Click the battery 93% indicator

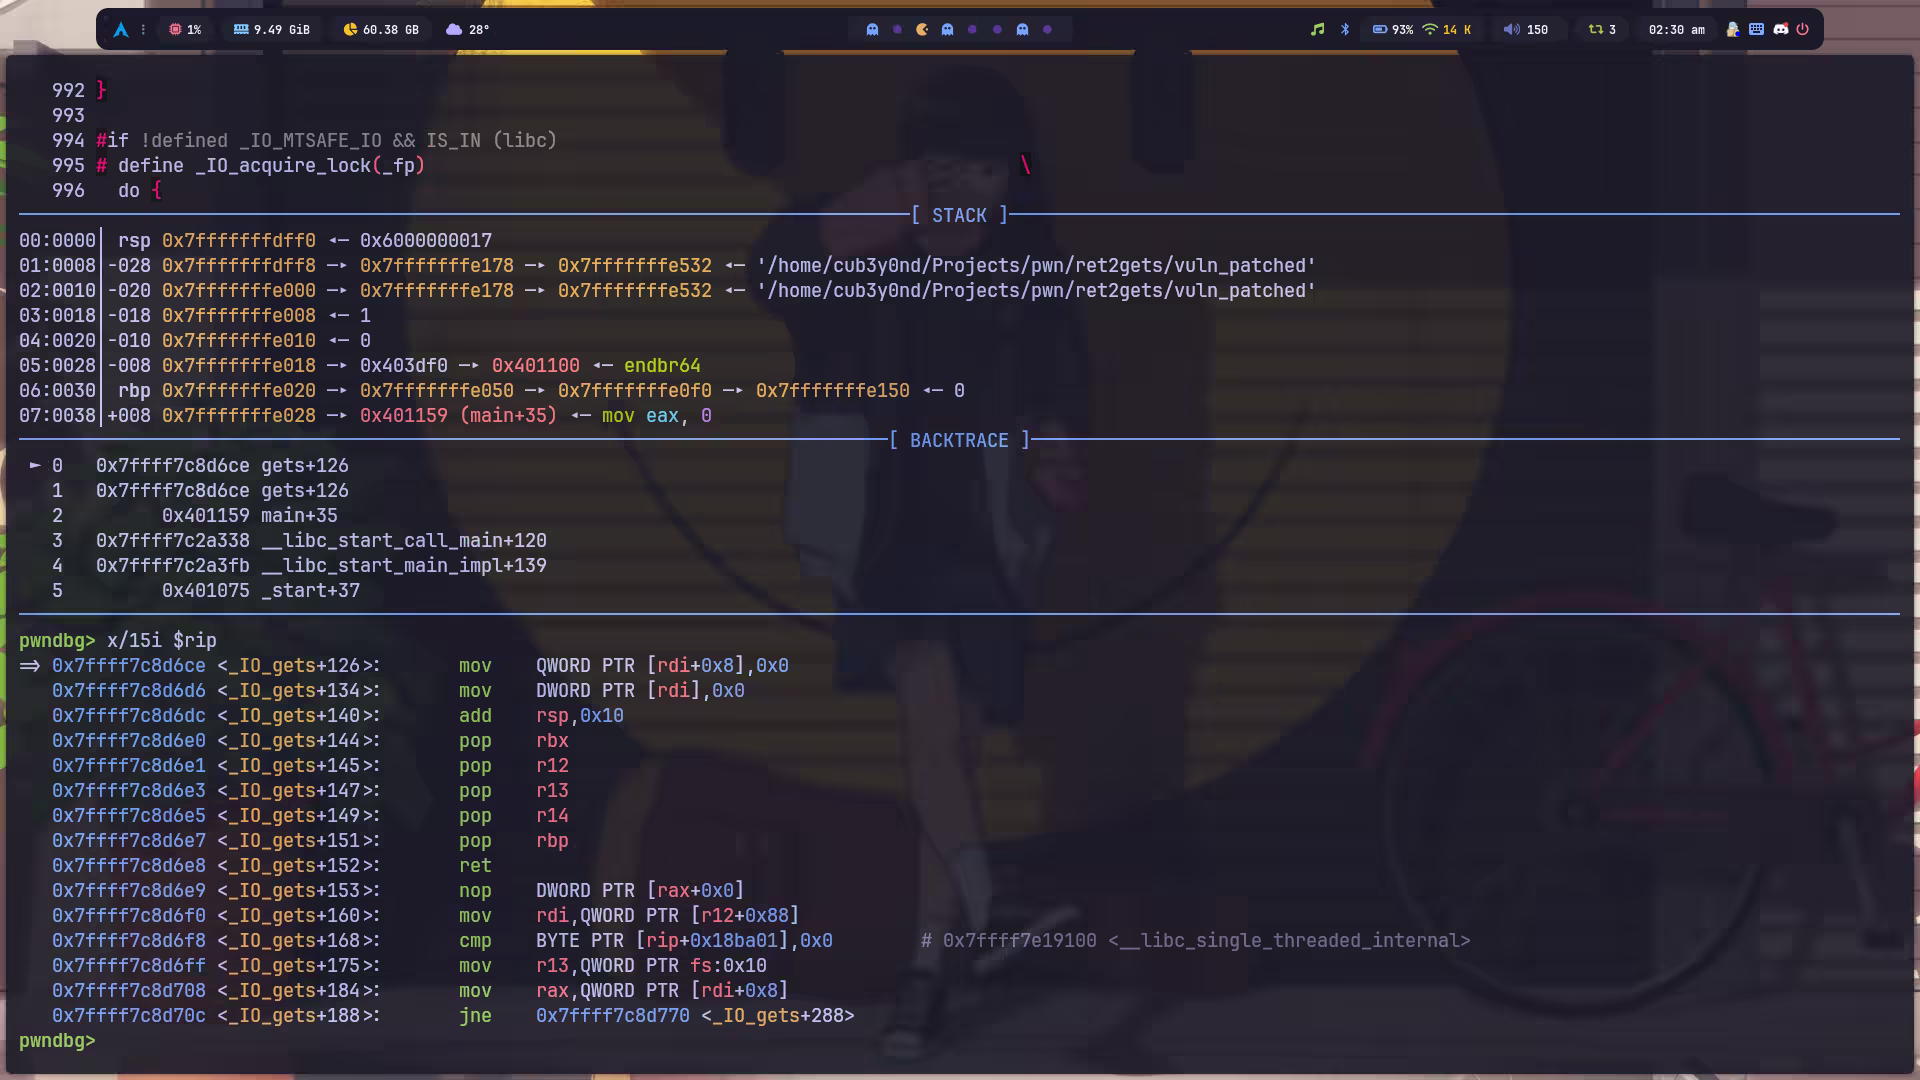tap(1392, 30)
